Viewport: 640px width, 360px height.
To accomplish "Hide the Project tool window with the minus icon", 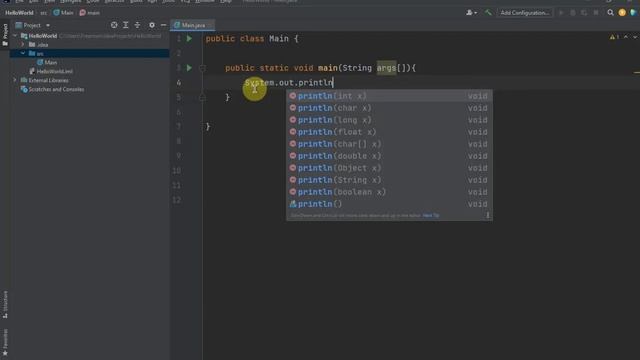I will (163, 25).
